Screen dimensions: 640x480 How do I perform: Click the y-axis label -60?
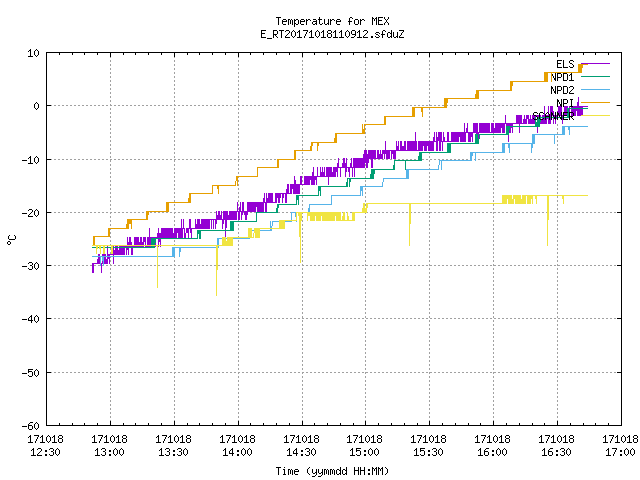click(31, 426)
